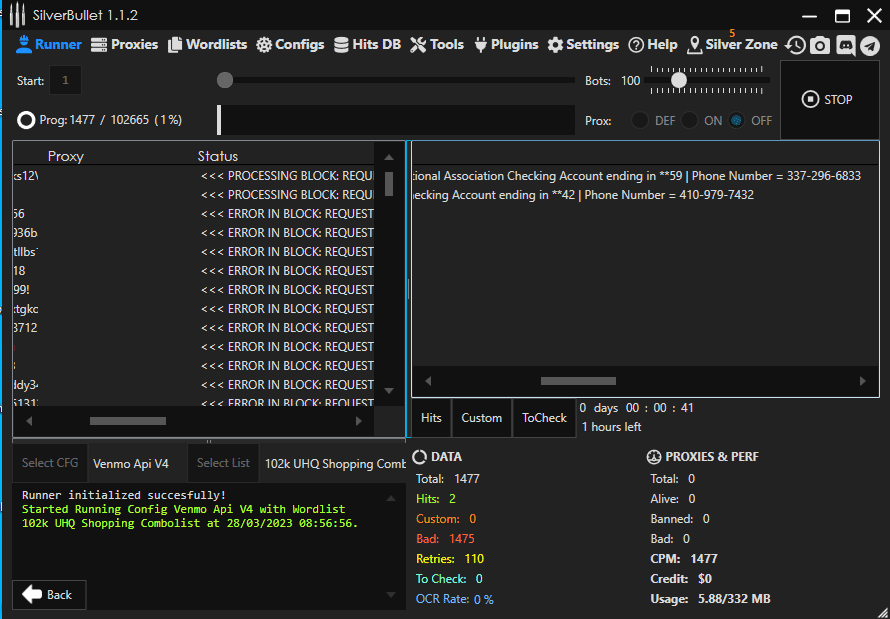The height and width of the screenshot is (619, 890).
Task: Switch to the ToCheck results tab
Action: pos(544,418)
